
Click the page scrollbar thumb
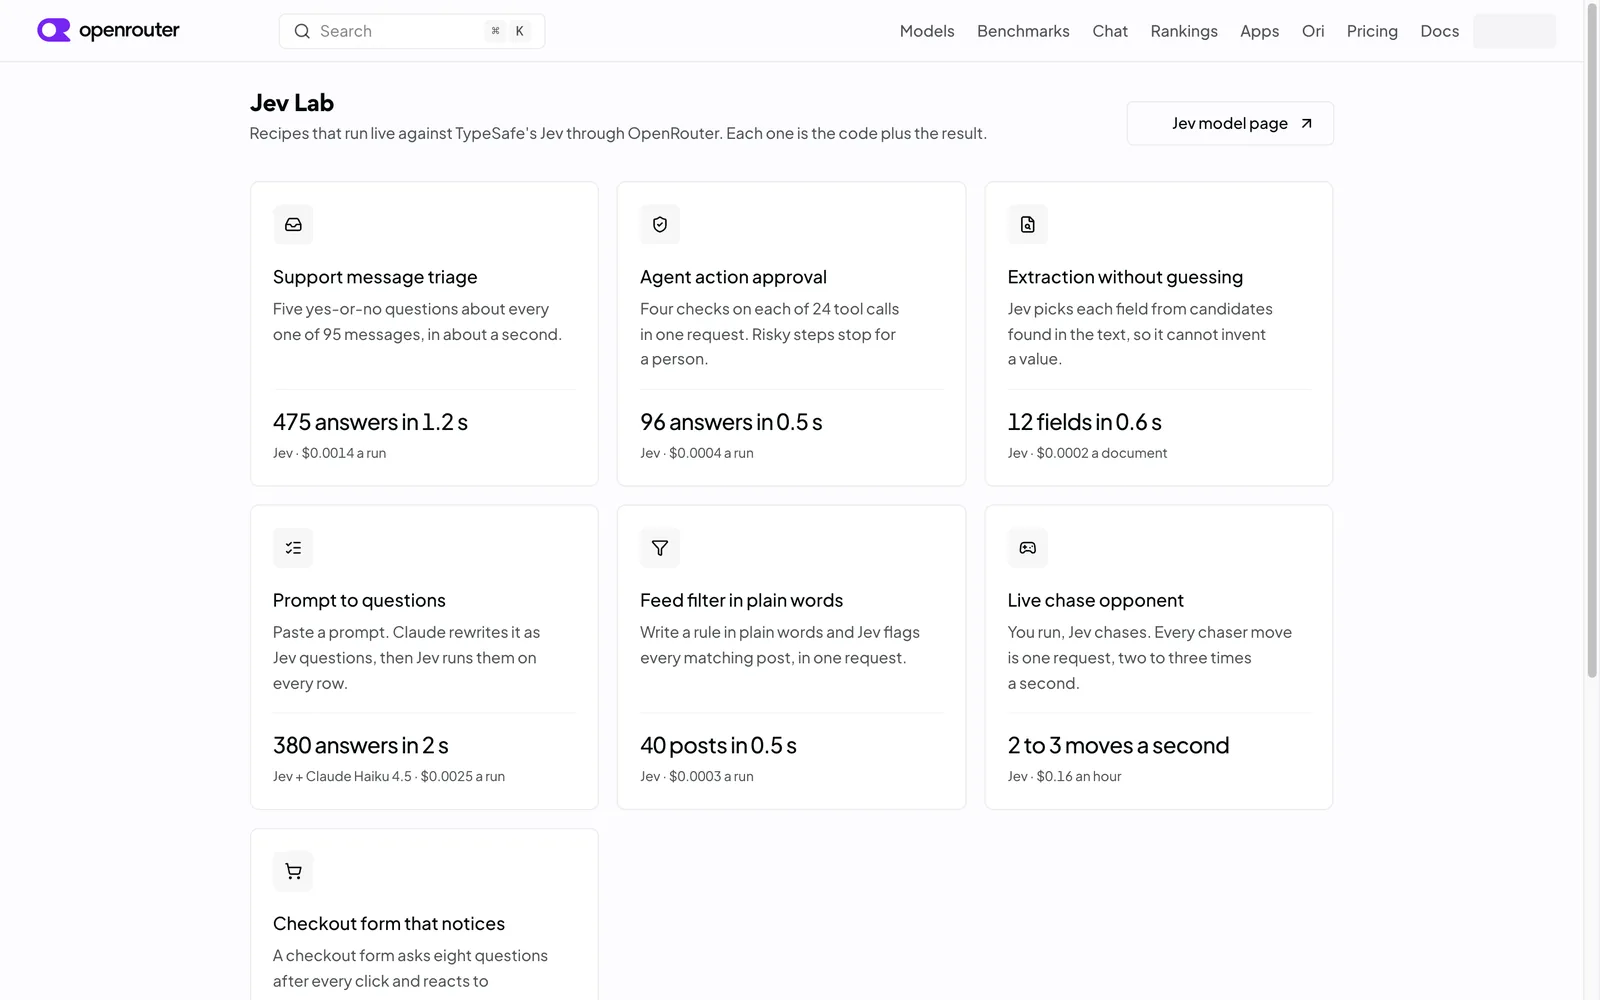pyautogui.click(x=1592, y=340)
